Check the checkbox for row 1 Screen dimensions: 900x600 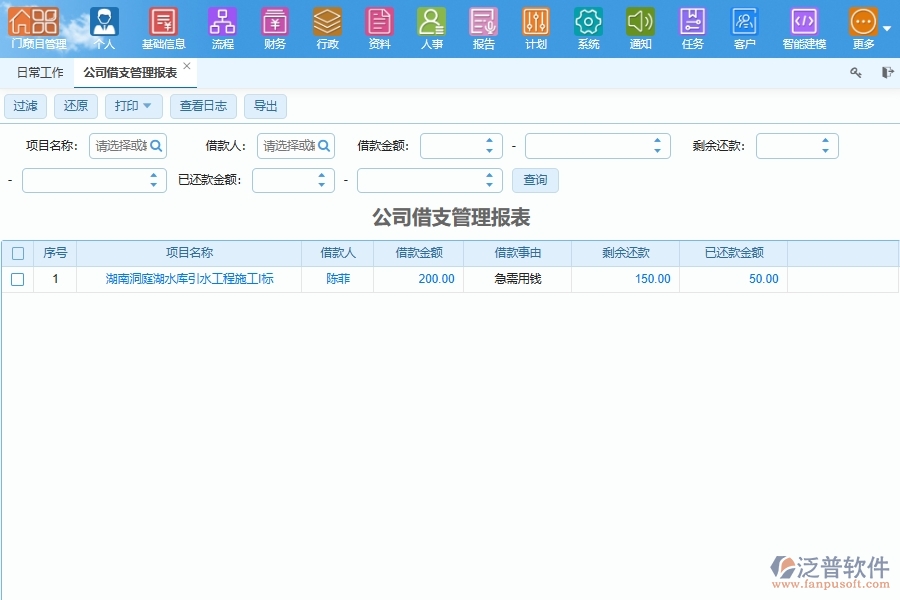[x=17, y=279]
